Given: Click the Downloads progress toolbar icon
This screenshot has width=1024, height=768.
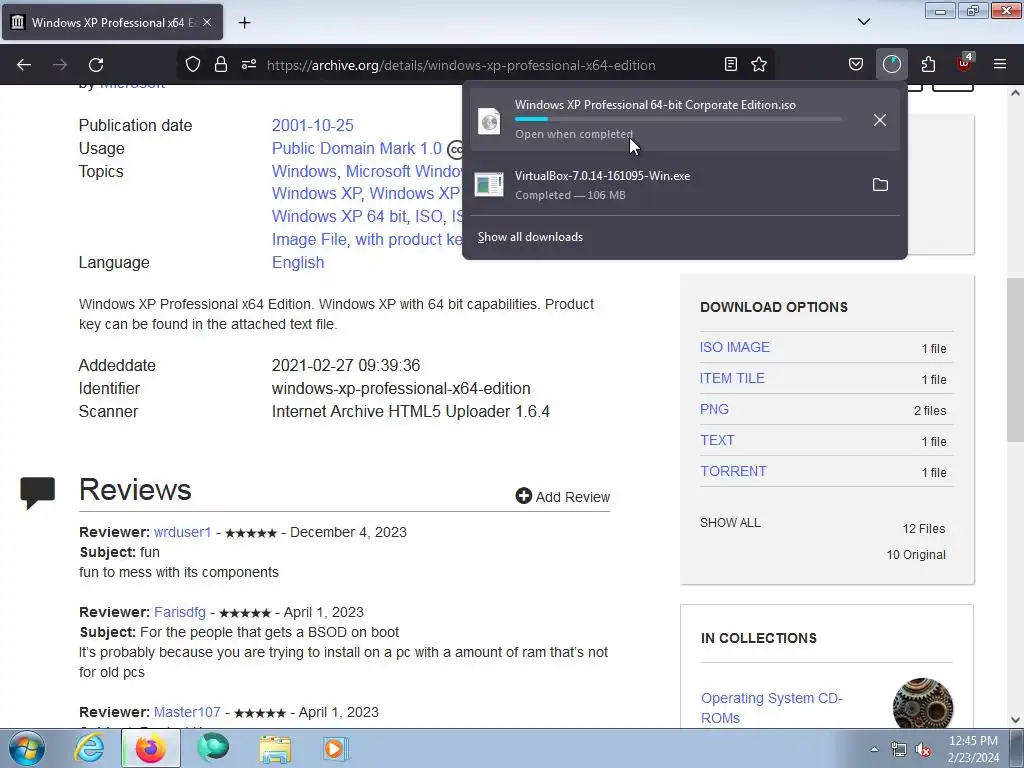Looking at the screenshot, I should click(x=891, y=65).
